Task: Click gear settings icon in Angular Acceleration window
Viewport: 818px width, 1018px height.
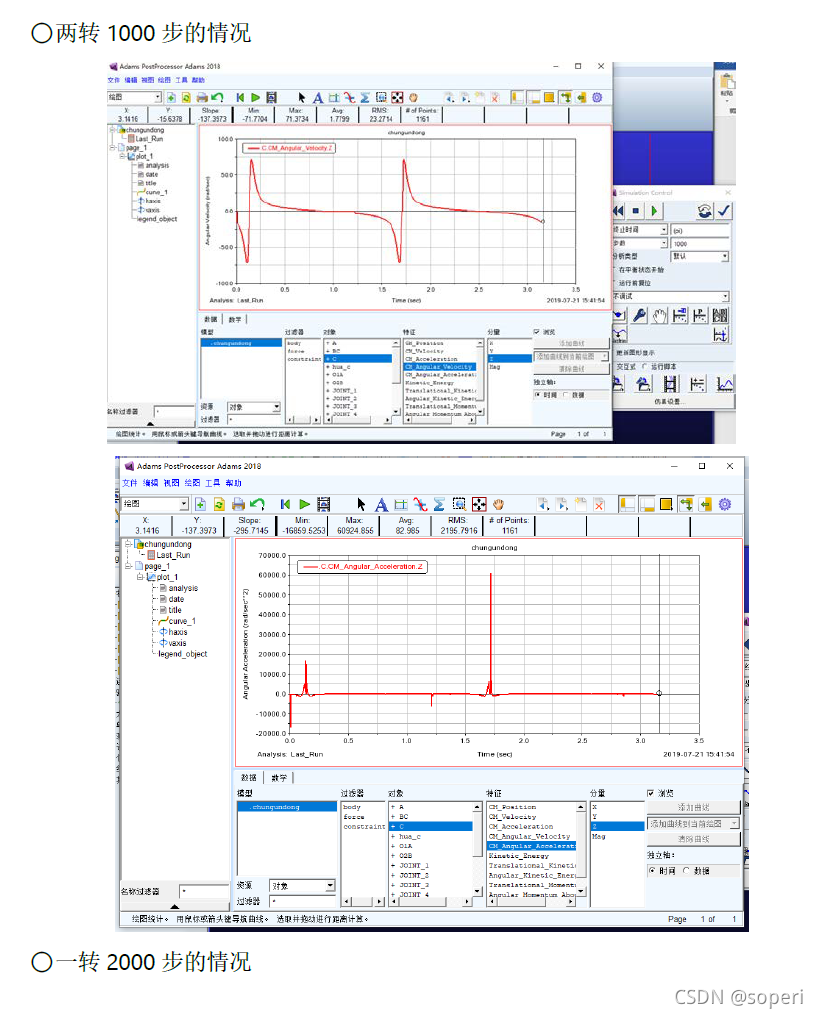Action: (725, 504)
